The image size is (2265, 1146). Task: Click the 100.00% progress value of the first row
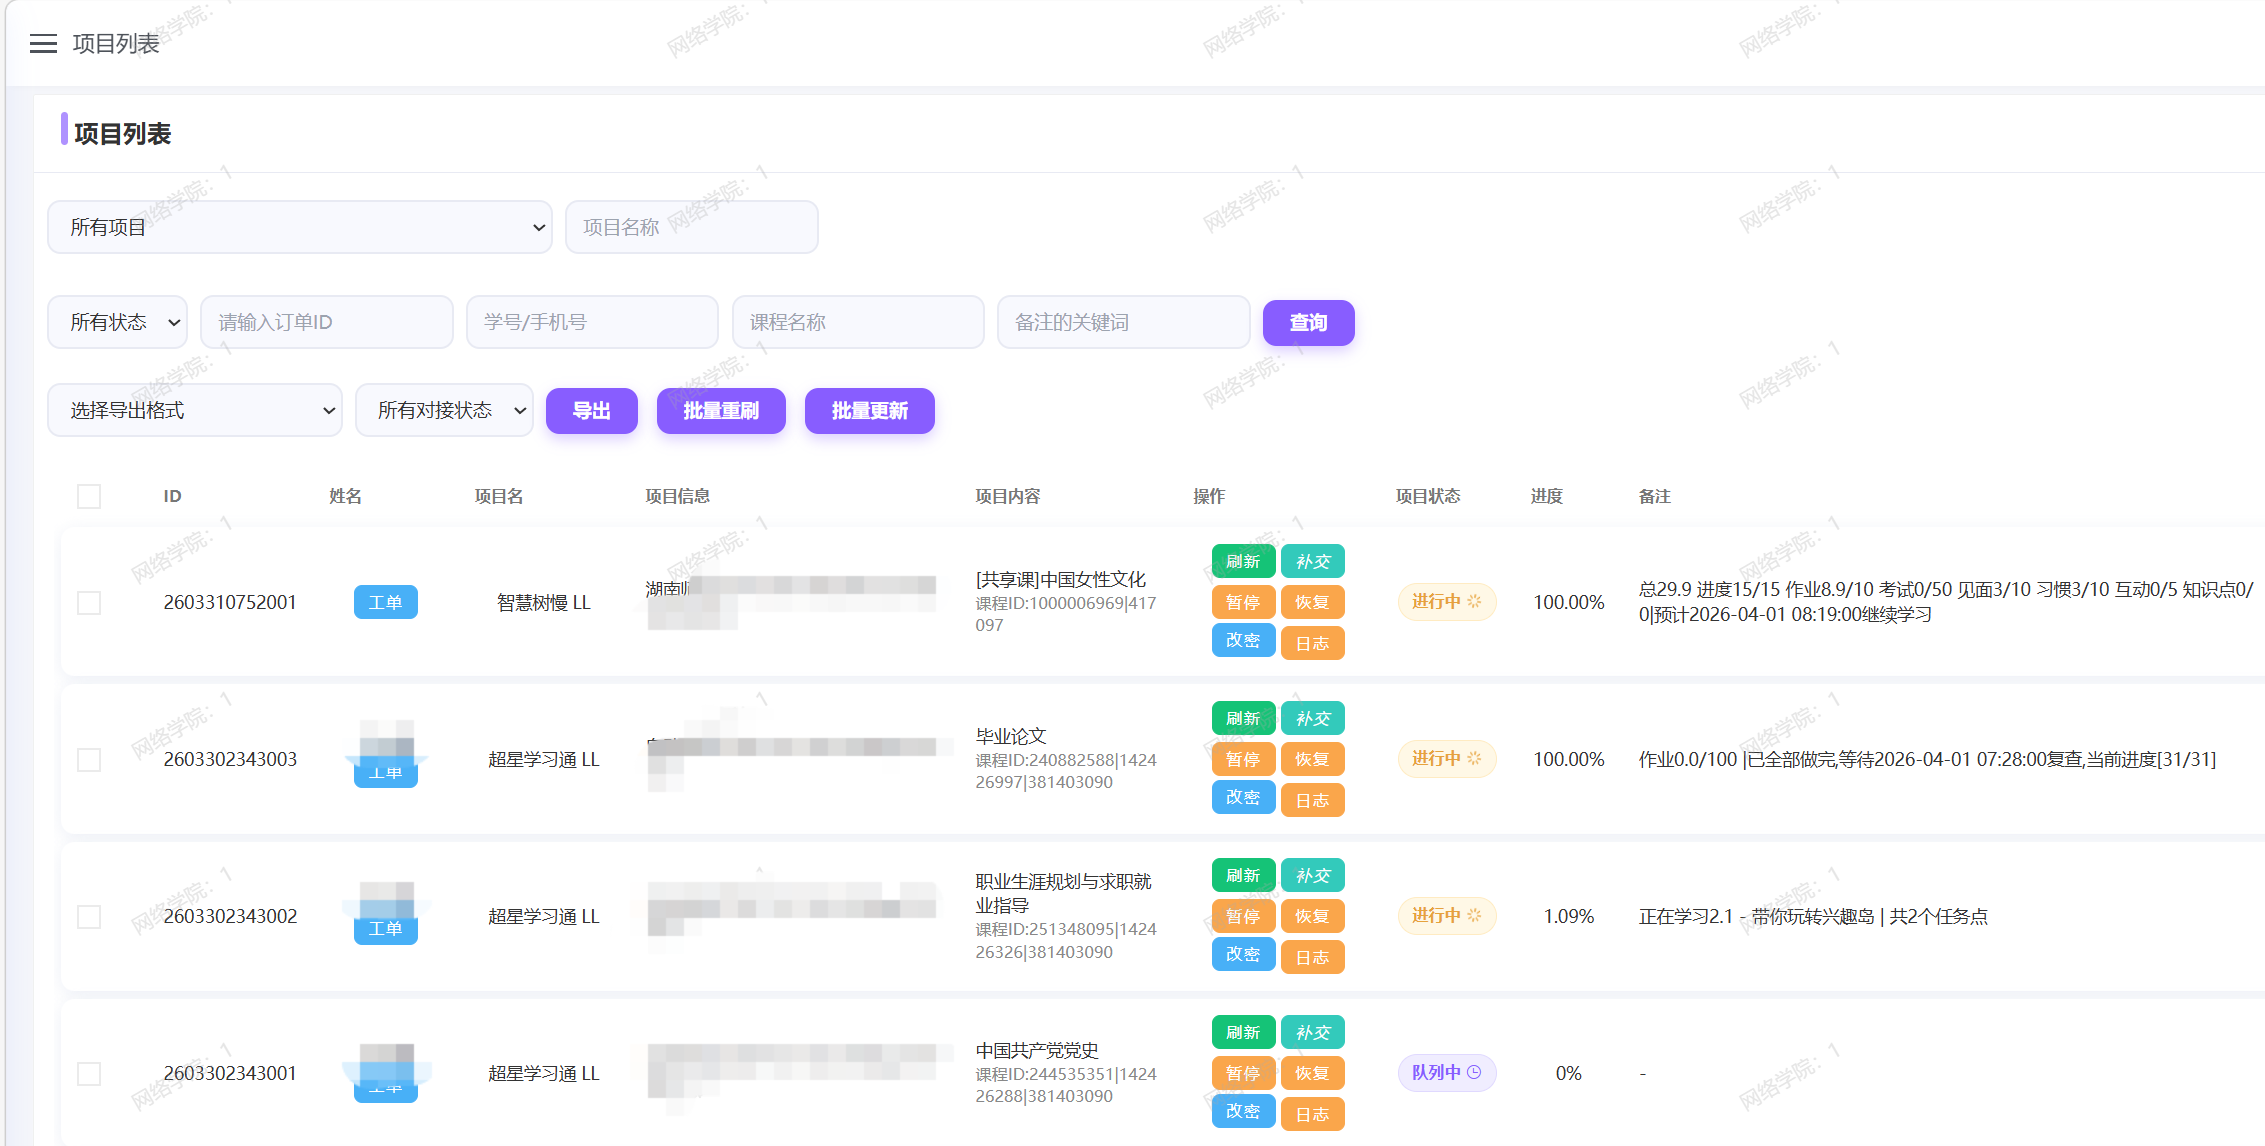1568,602
